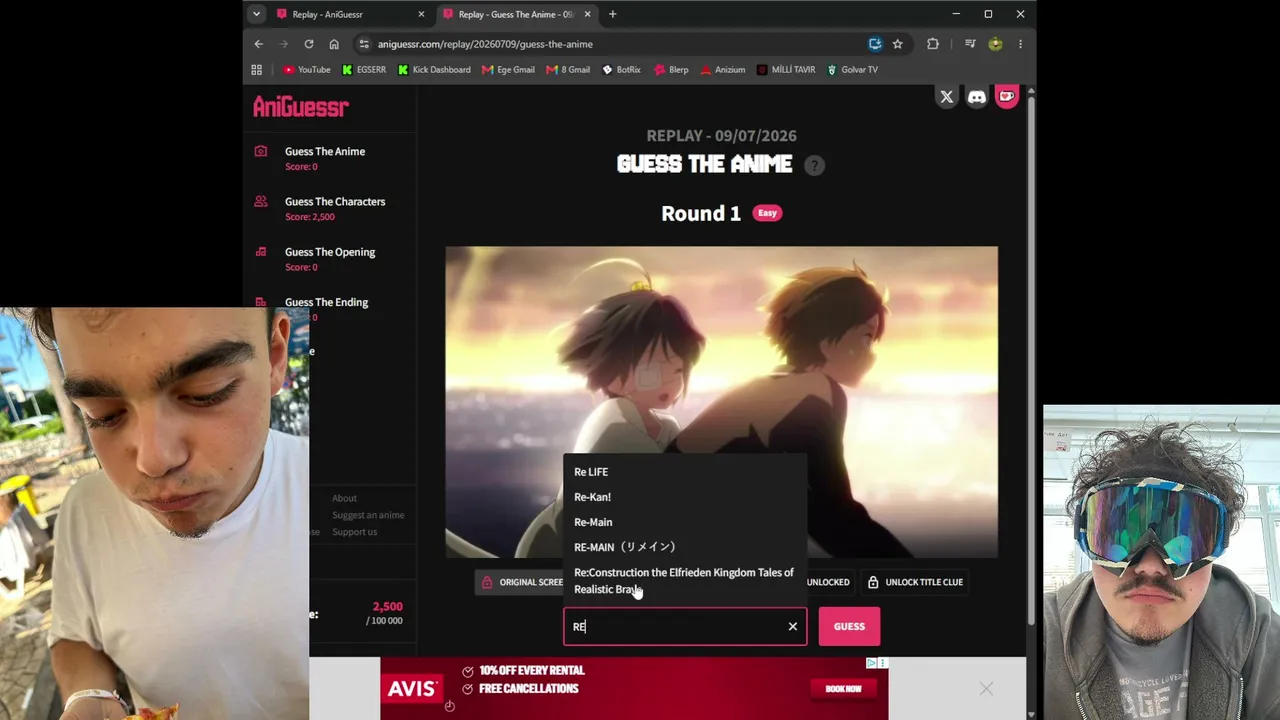
Task: Close the Replay - Guess The Anime tab
Action: (x=588, y=14)
